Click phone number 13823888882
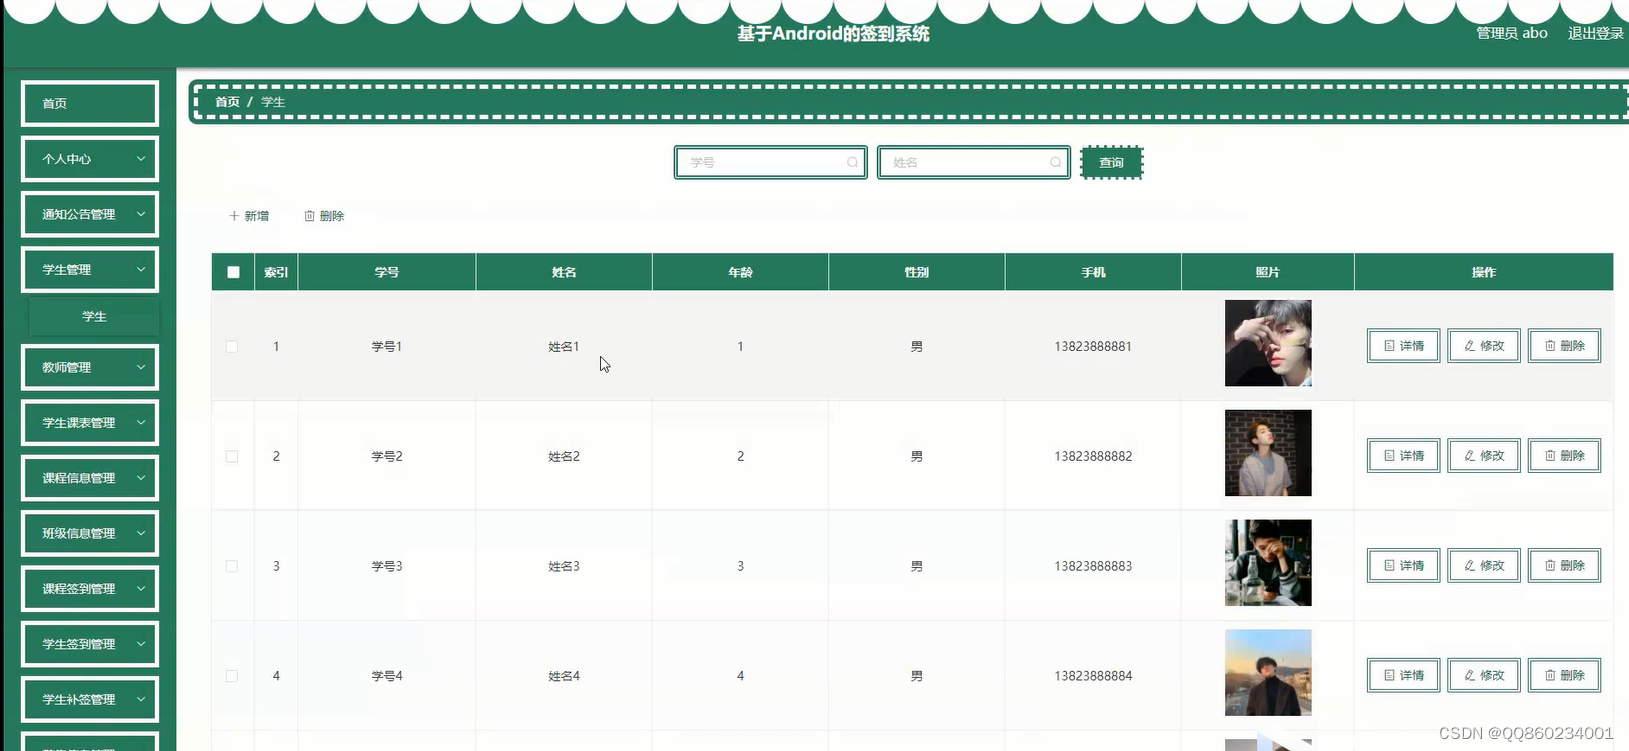1629x751 pixels. 1093,456
